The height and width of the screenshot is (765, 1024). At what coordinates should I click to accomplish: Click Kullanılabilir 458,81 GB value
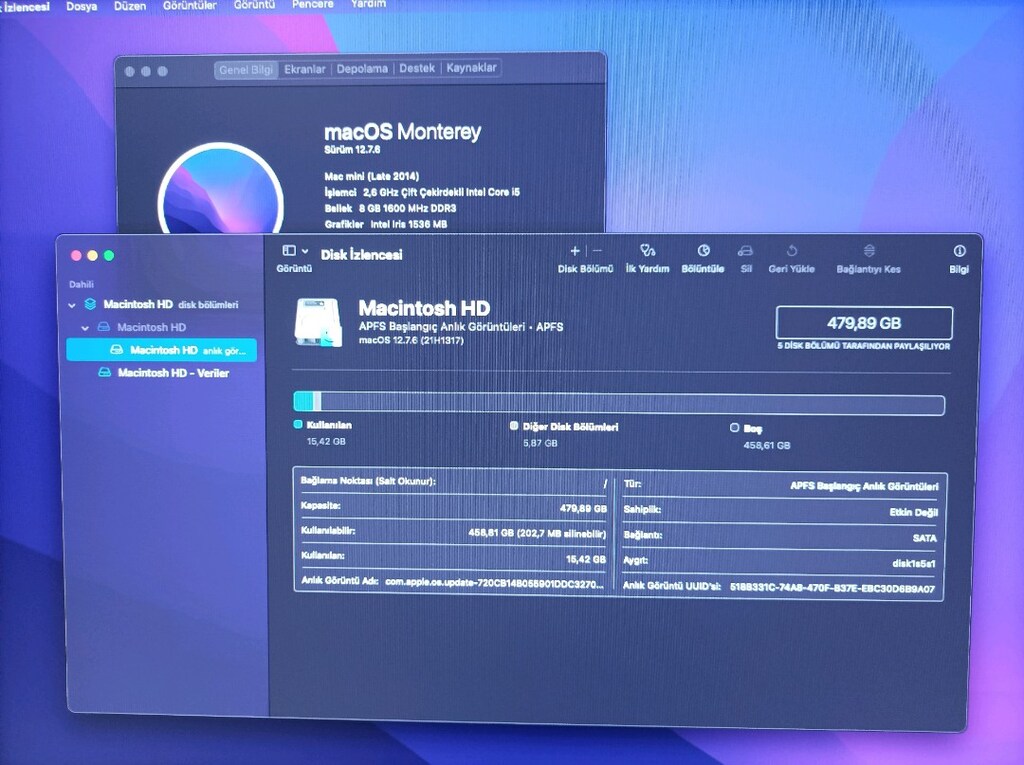[537, 533]
